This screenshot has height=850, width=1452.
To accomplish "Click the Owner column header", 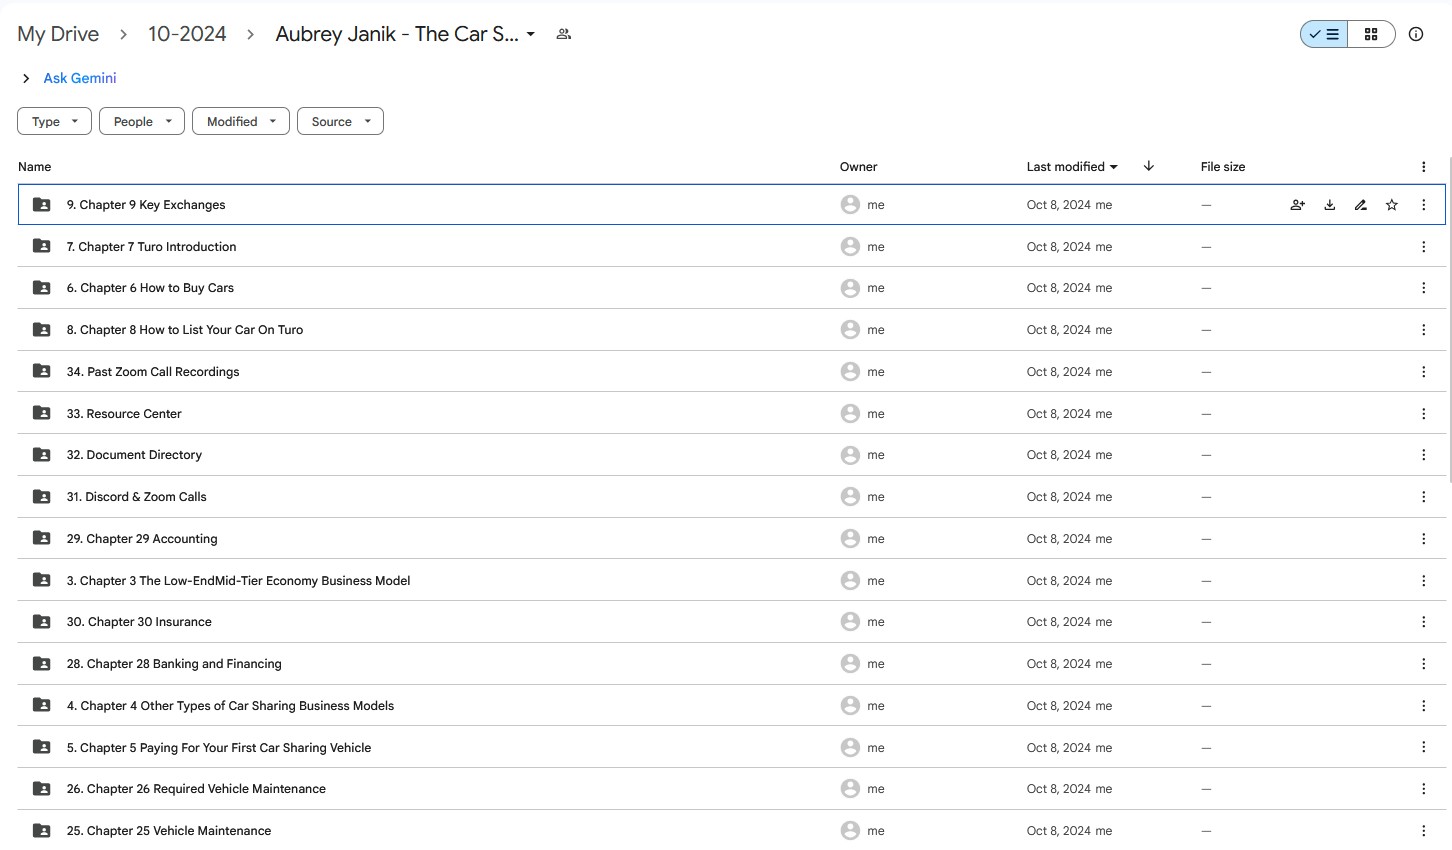I will pyautogui.click(x=858, y=167).
